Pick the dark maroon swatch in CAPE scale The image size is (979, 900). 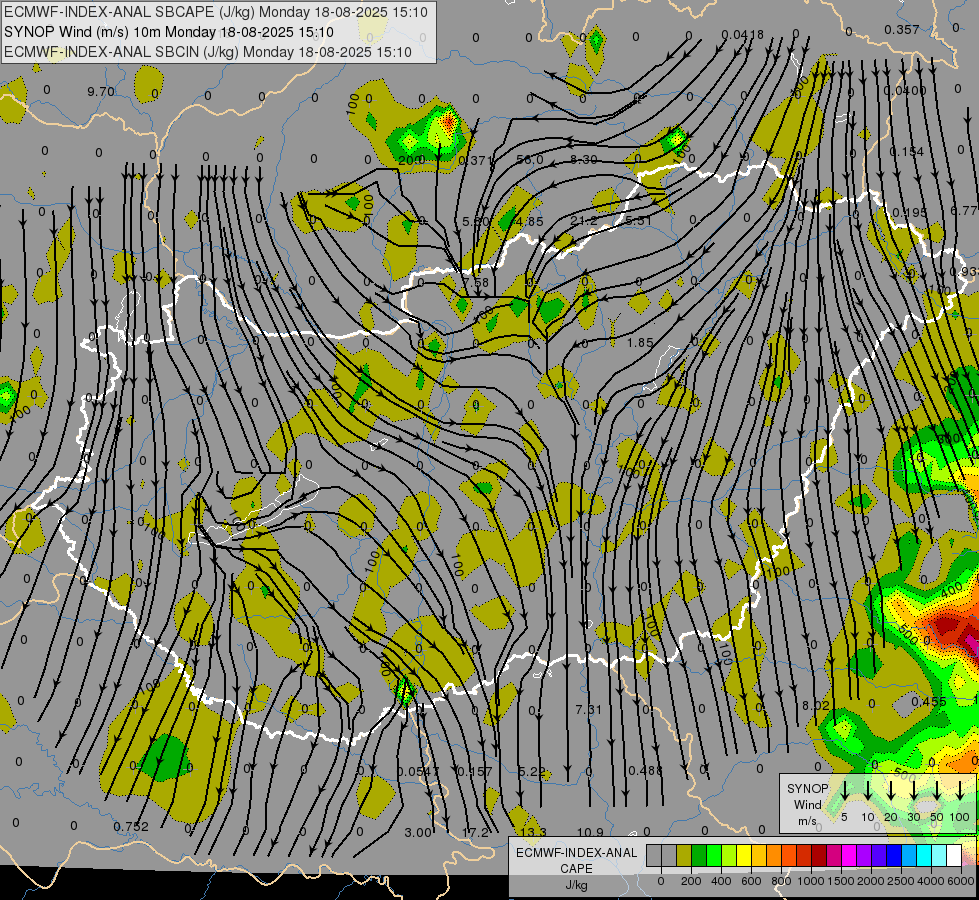coord(819,855)
